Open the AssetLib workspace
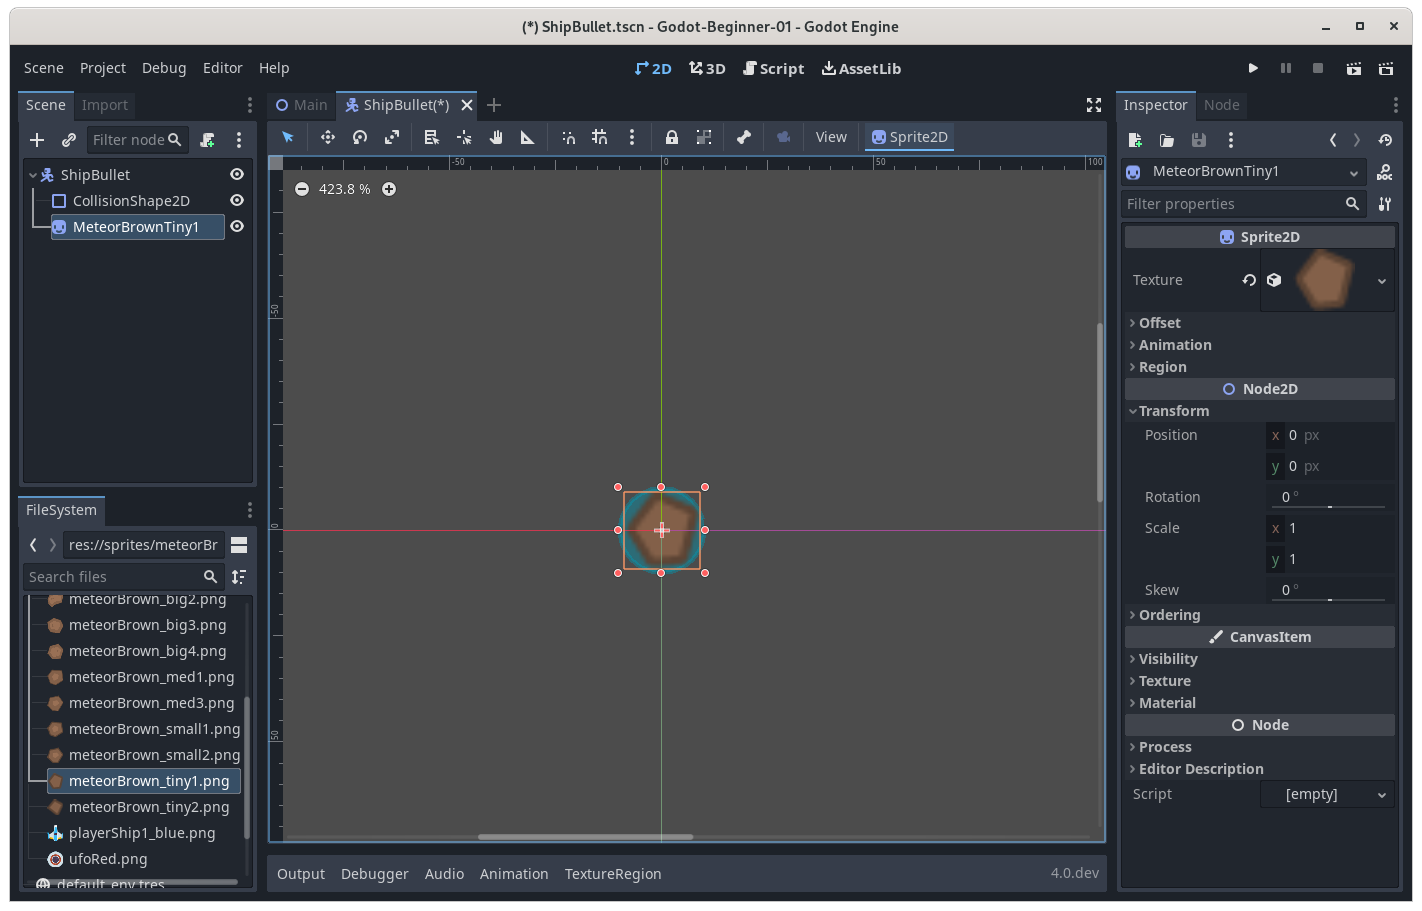The width and height of the screenshot is (1422, 911). (x=861, y=68)
